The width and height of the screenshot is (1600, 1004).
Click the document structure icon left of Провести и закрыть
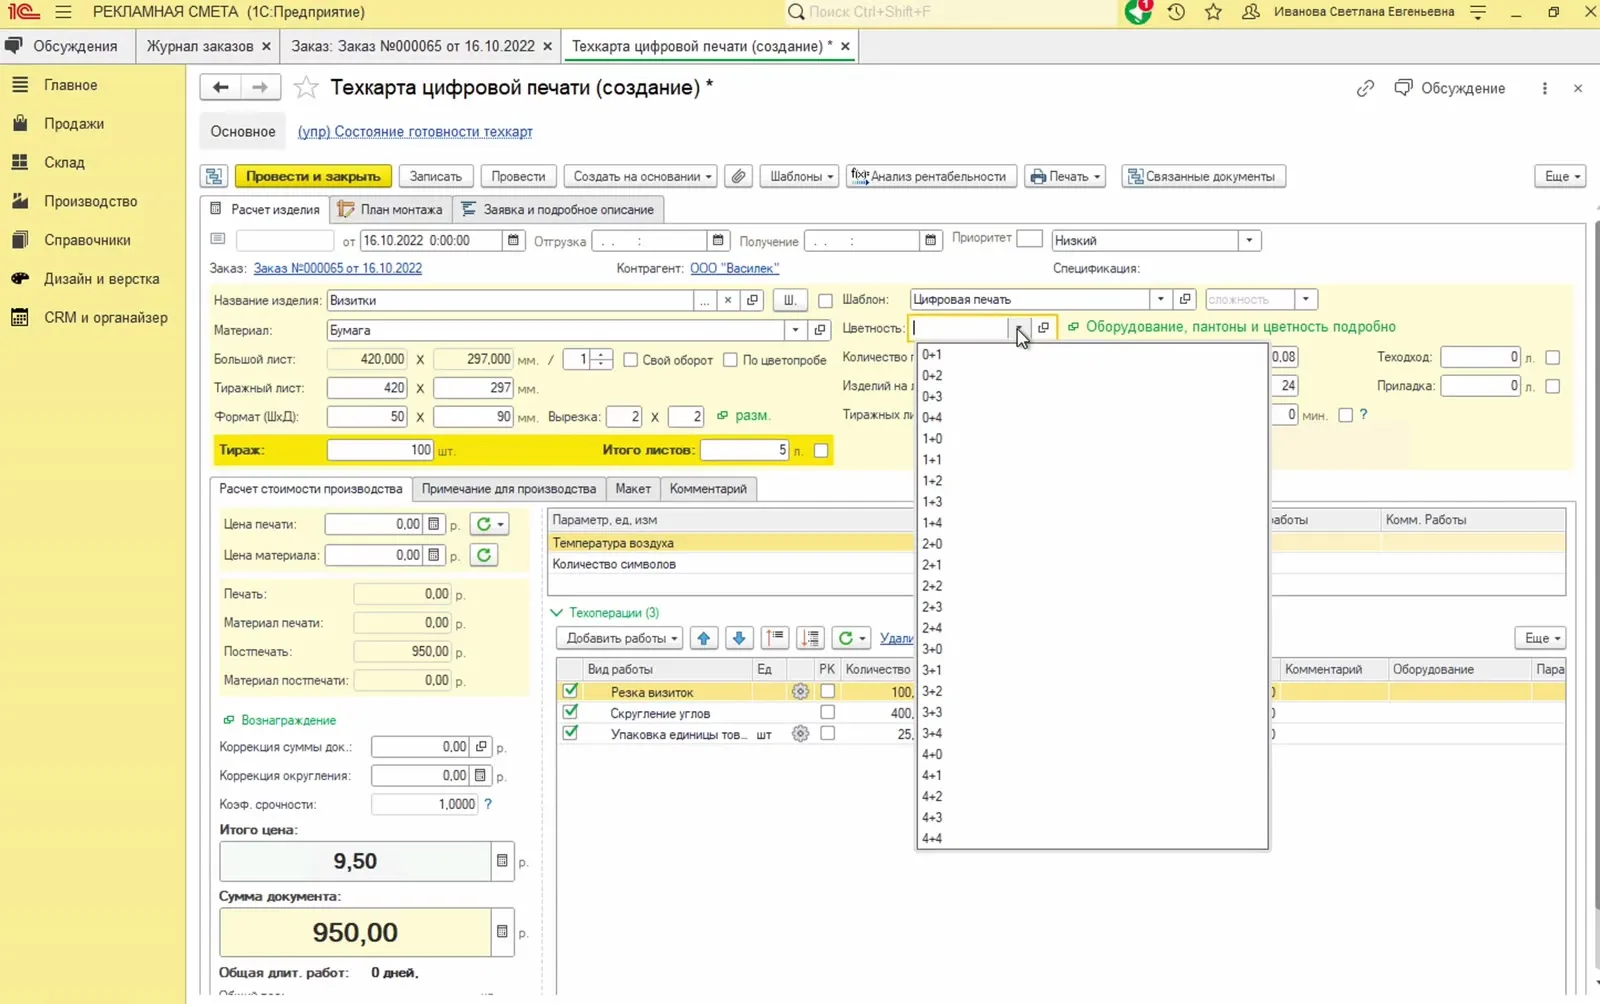click(x=214, y=176)
